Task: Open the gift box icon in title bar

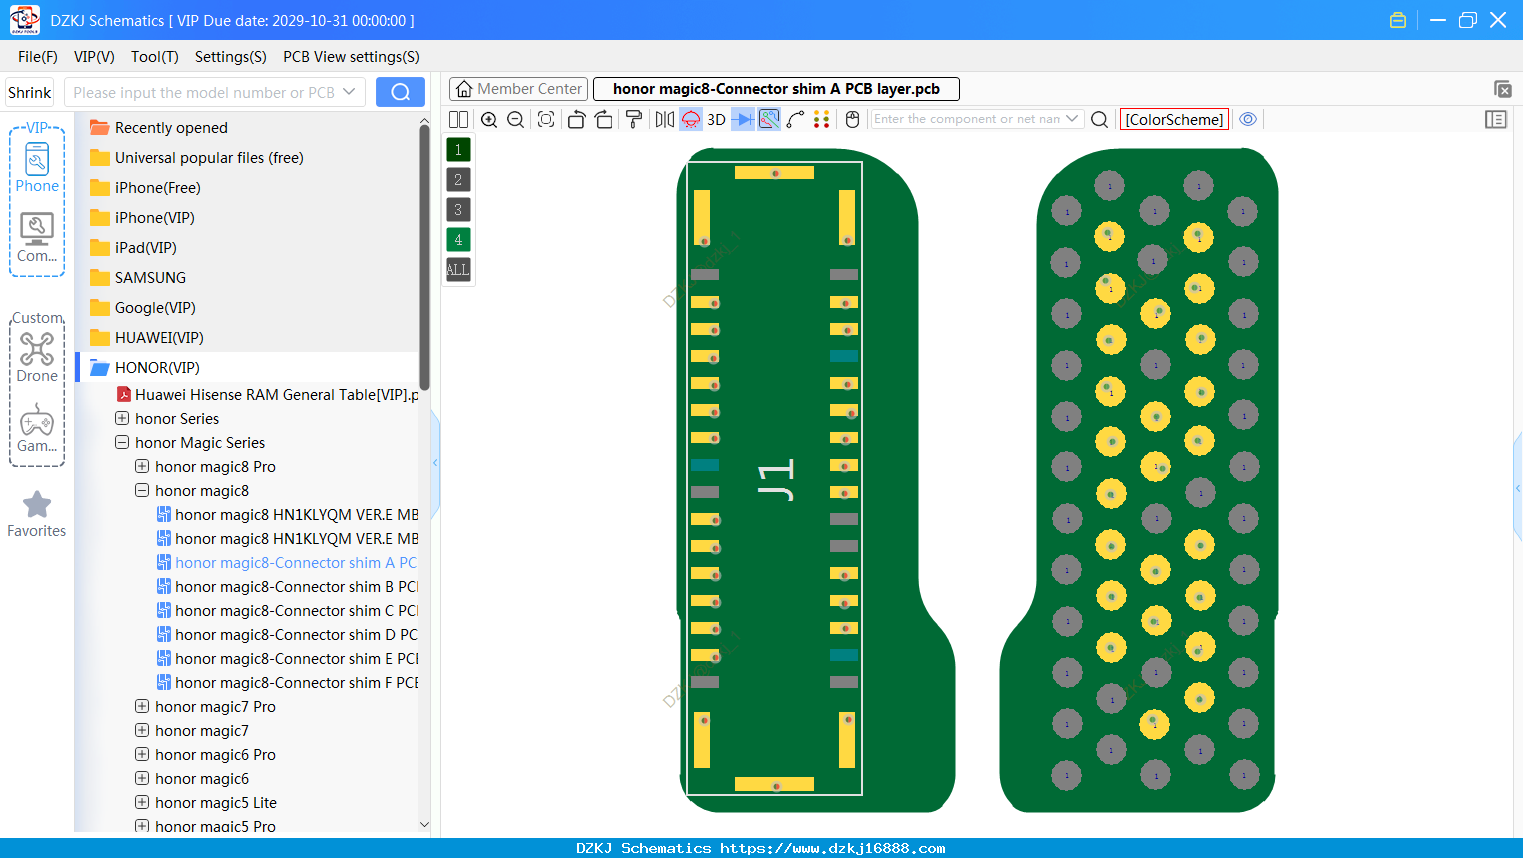Action: click(1398, 20)
